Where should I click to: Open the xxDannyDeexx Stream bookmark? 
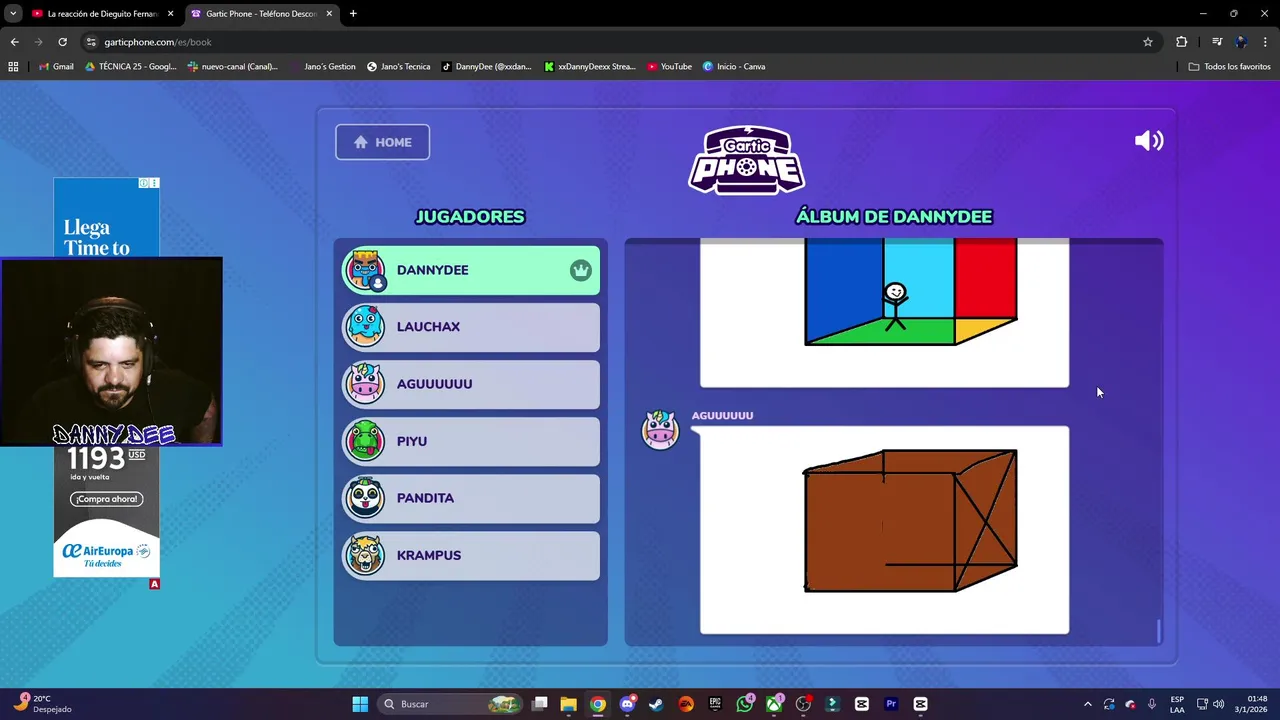tap(590, 67)
